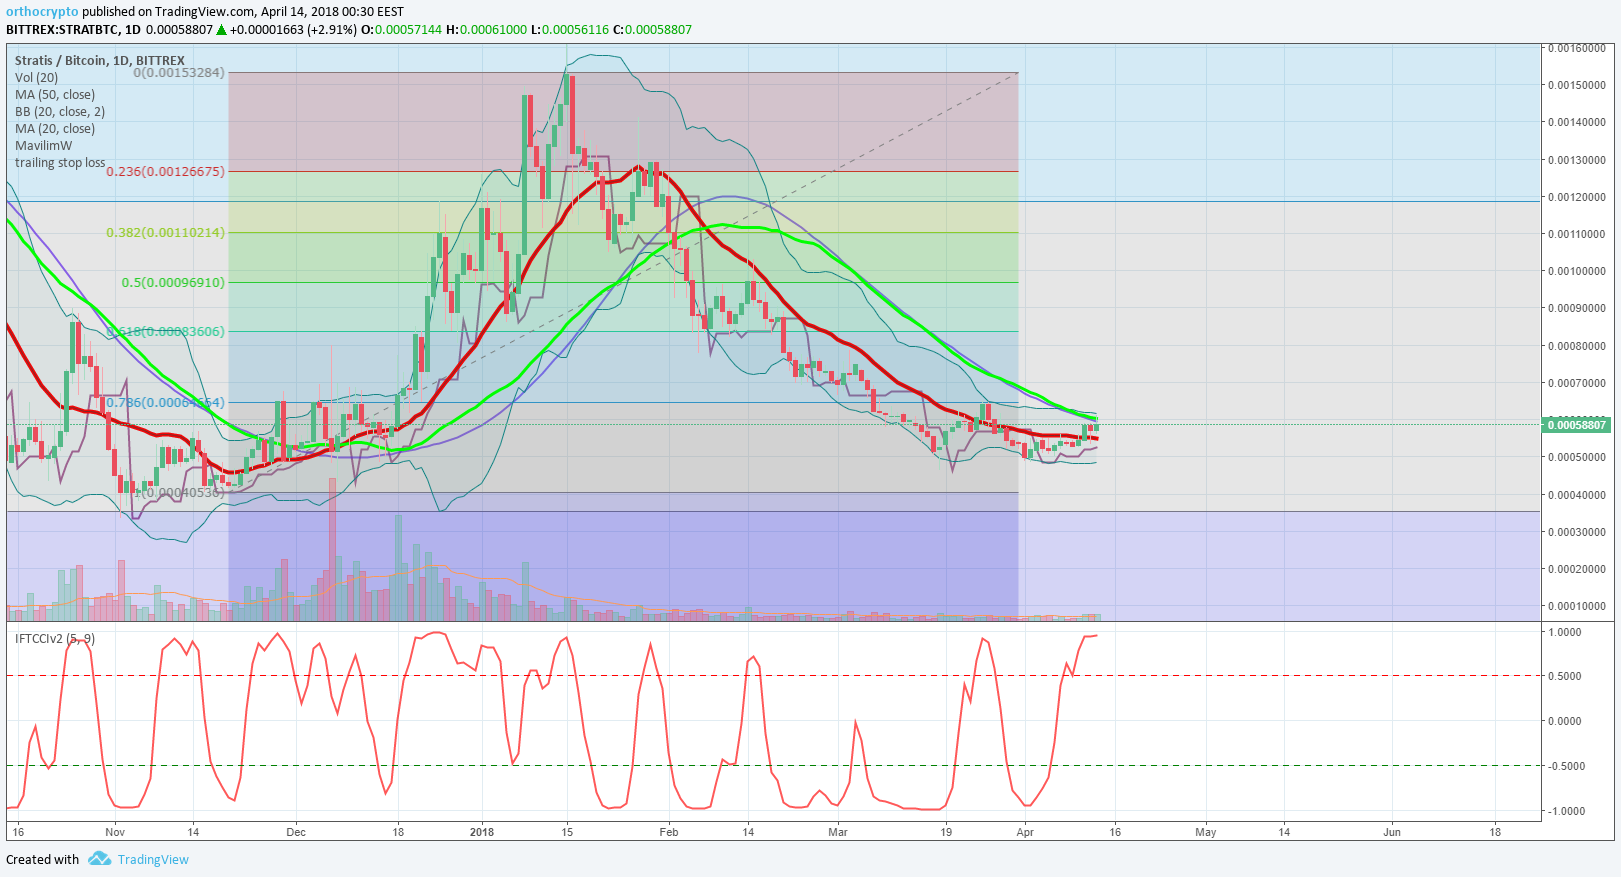The image size is (1621, 877).
Task: Click the Jun label on the time axis
Action: tap(1392, 832)
